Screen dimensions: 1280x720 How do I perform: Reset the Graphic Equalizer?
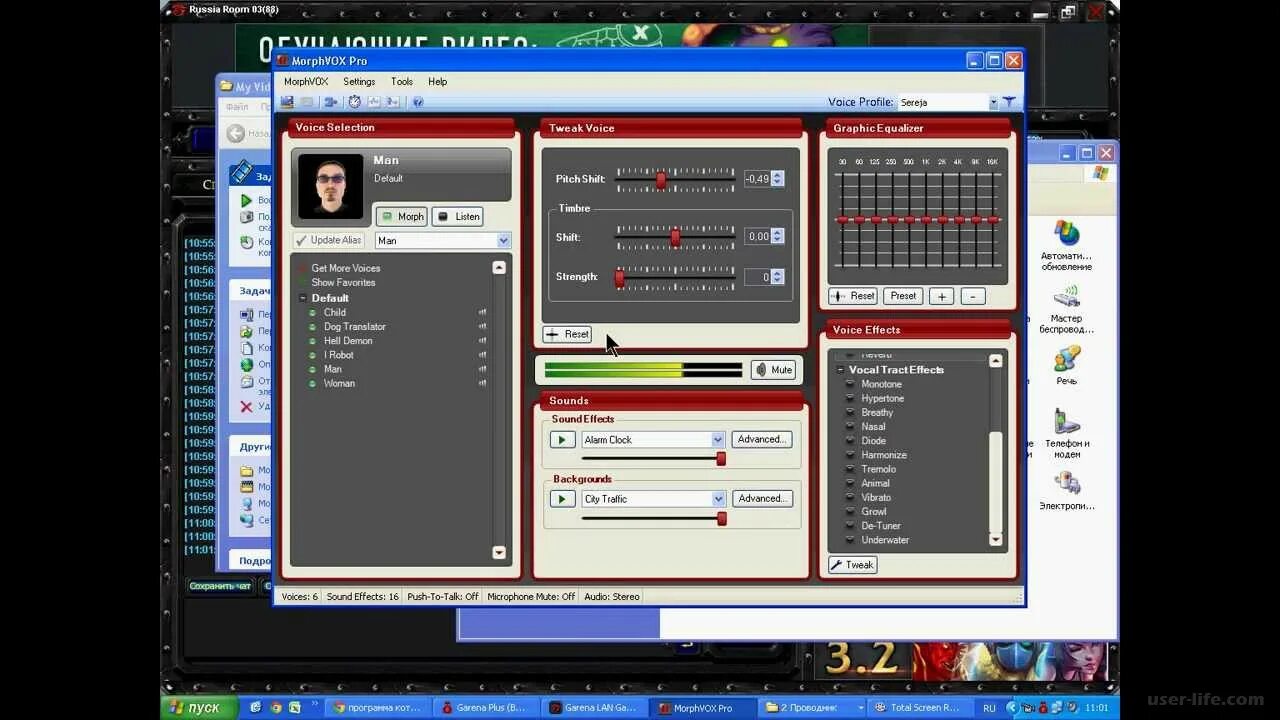click(x=853, y=296)
